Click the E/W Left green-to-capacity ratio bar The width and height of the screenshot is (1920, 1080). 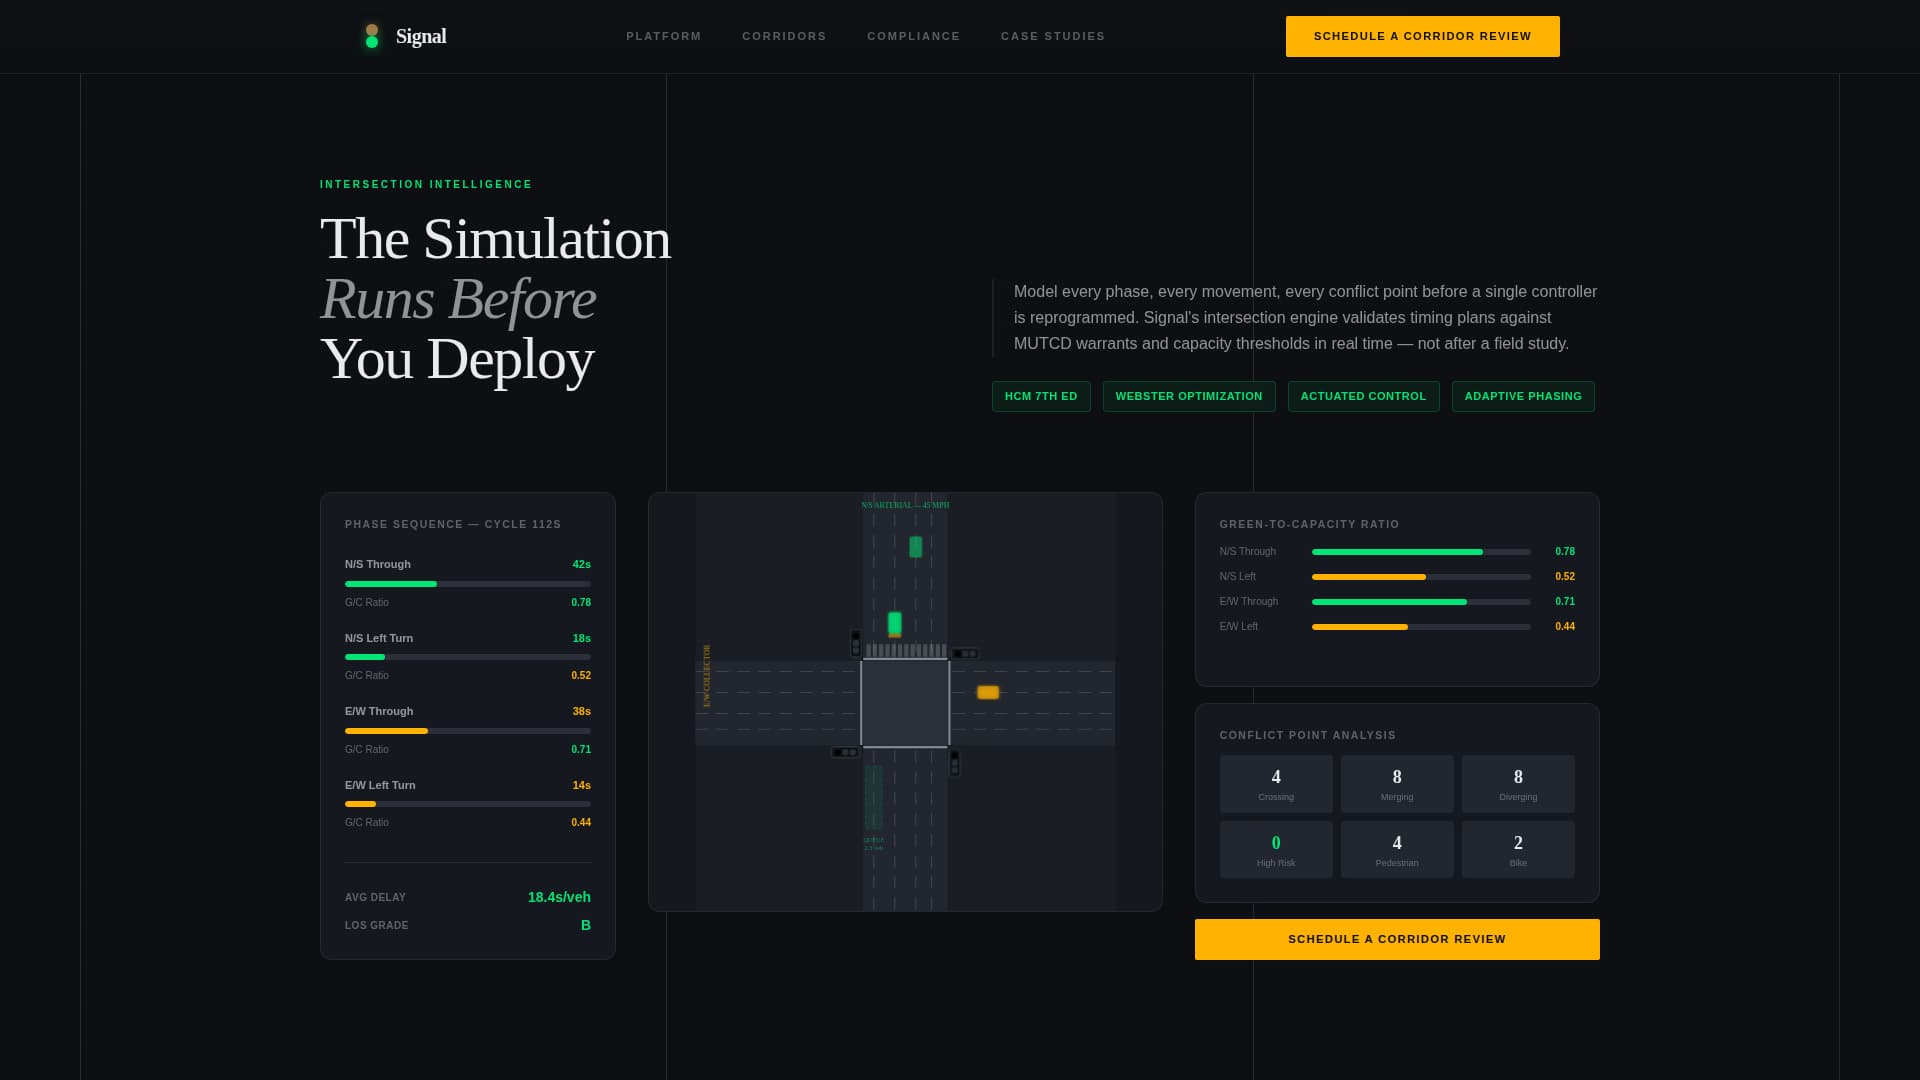pyautogui.click(x=1421, y=627)
